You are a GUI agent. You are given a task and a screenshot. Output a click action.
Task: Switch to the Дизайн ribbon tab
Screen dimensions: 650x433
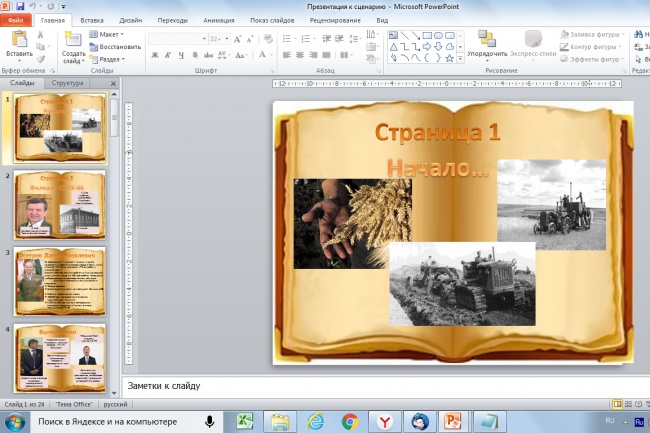coord(131,20)
